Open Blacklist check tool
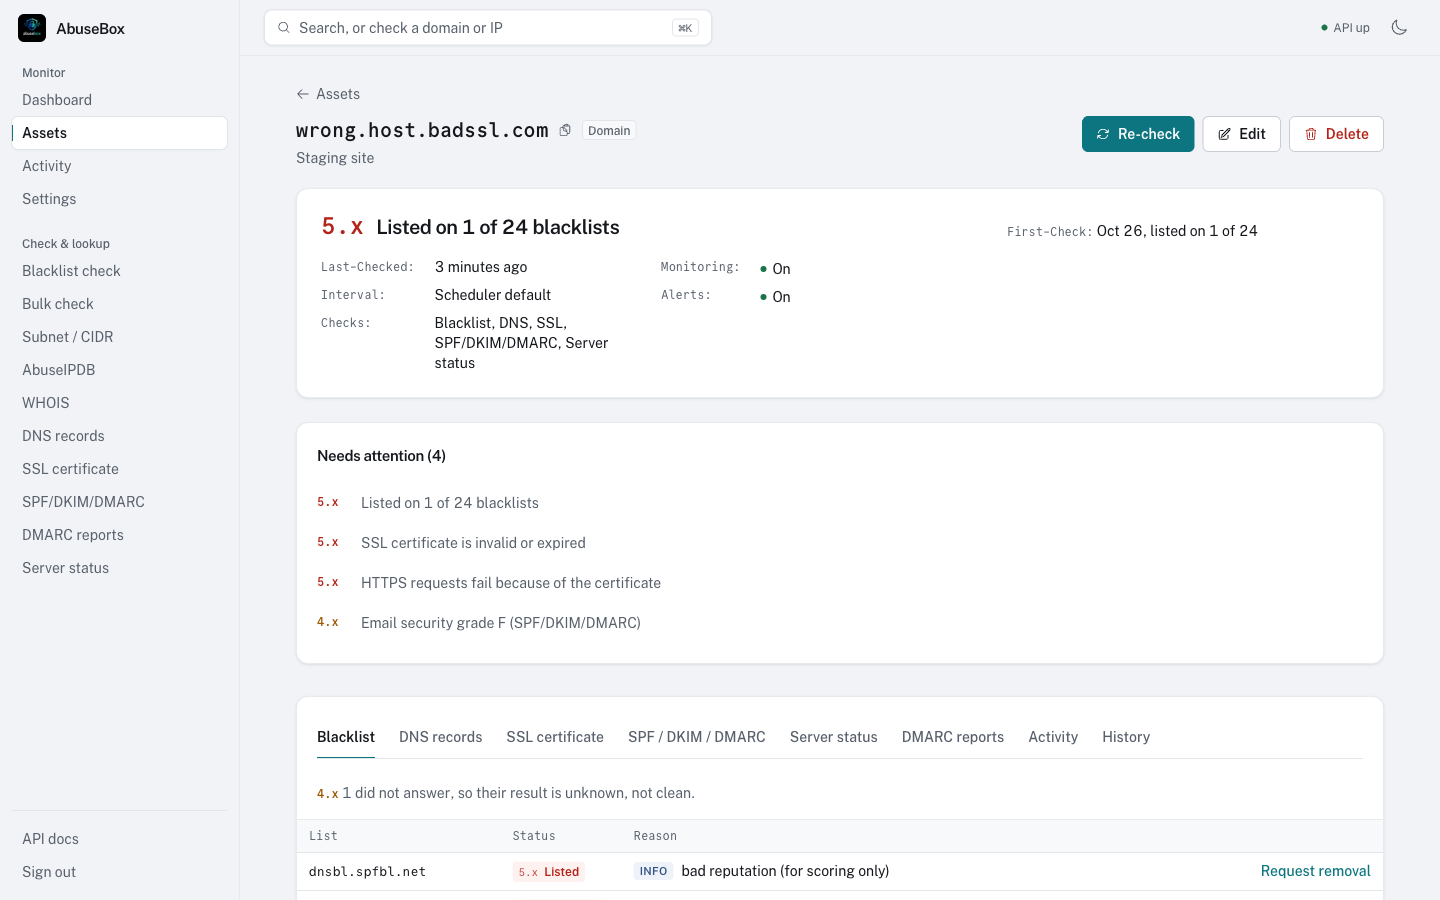The height and width of the screenshot is (900, 1440). pyautogui.click(x=120, y=271)
